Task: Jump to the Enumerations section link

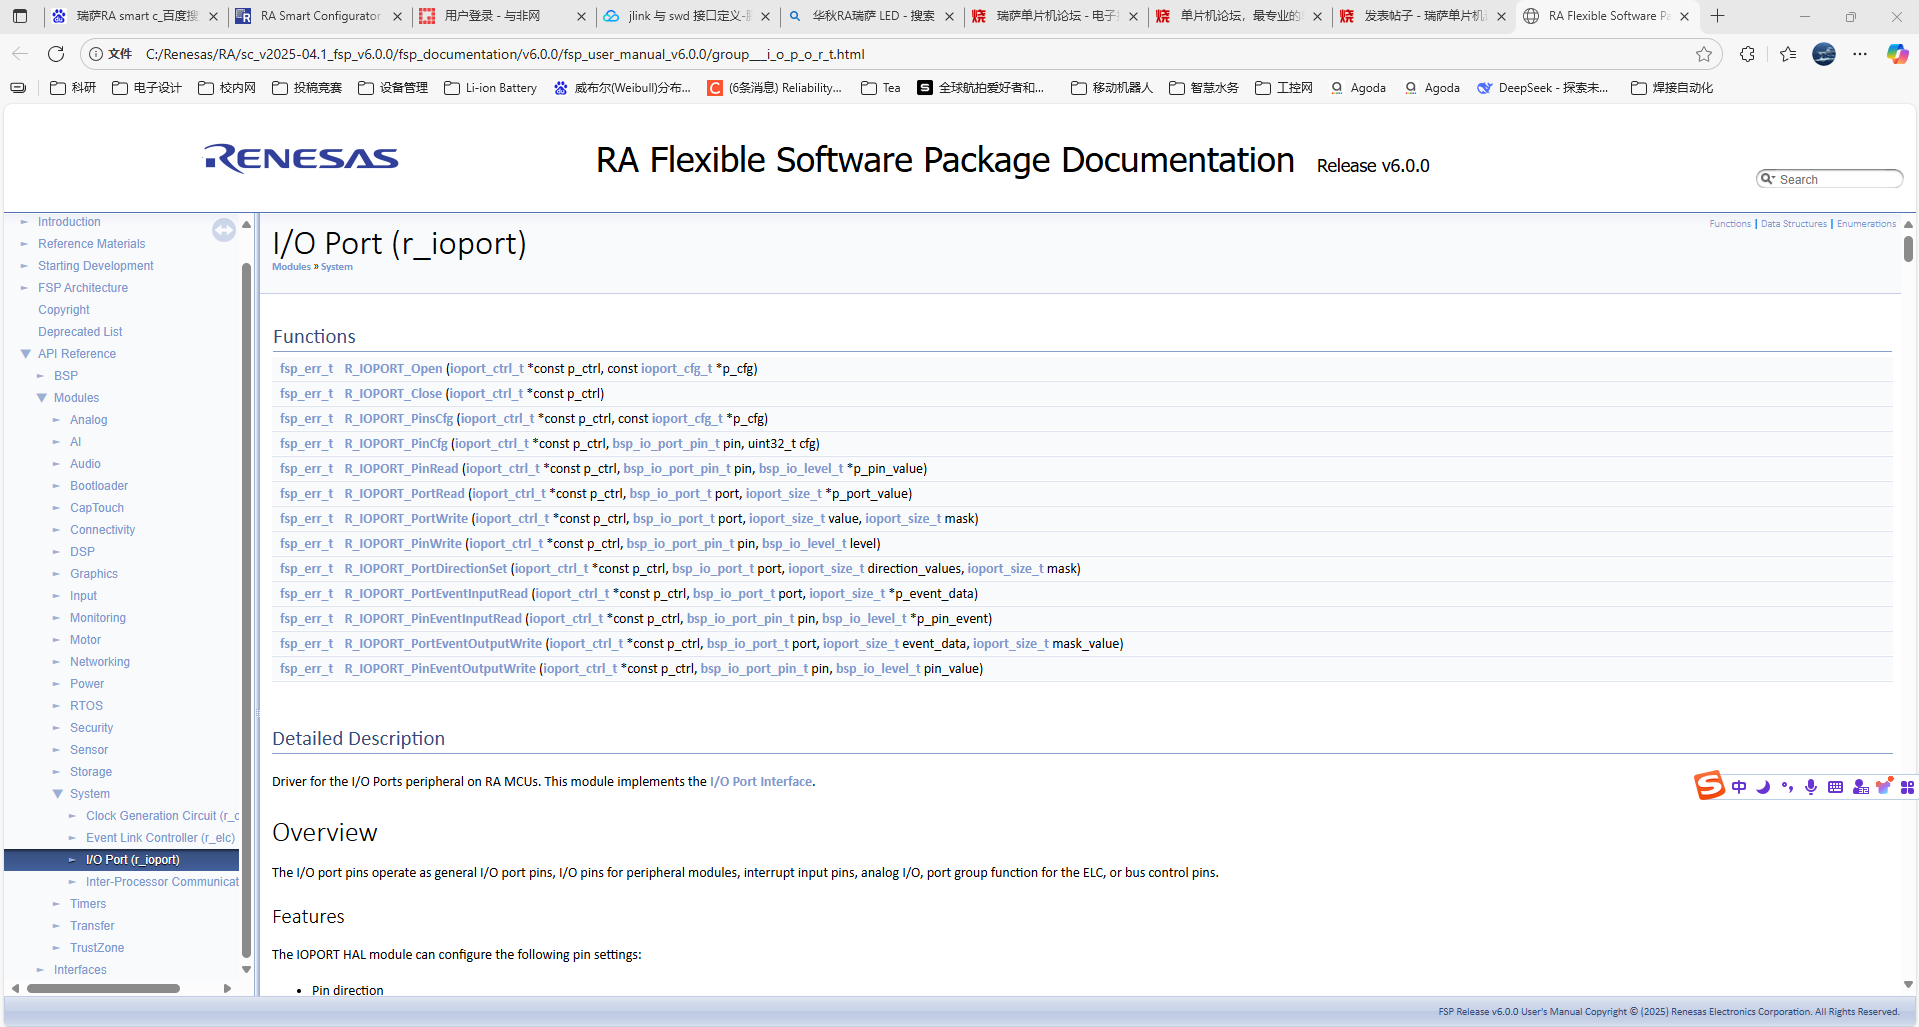Action: pos(1866,224)
